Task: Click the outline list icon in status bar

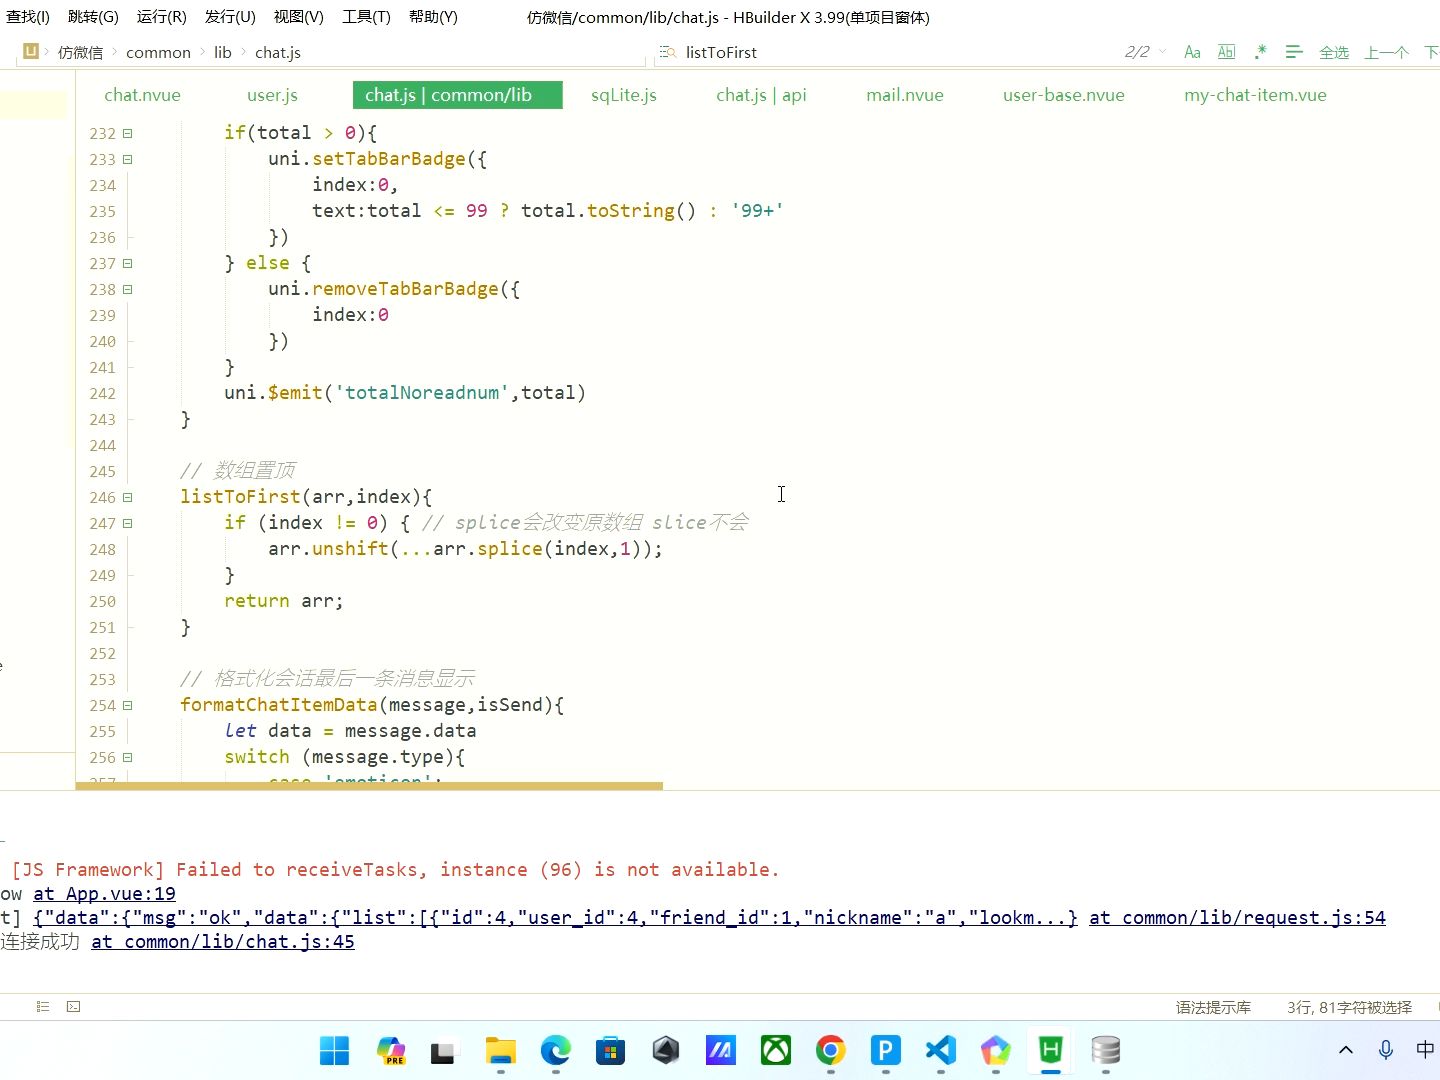Action: click(x=42, y=1007)
